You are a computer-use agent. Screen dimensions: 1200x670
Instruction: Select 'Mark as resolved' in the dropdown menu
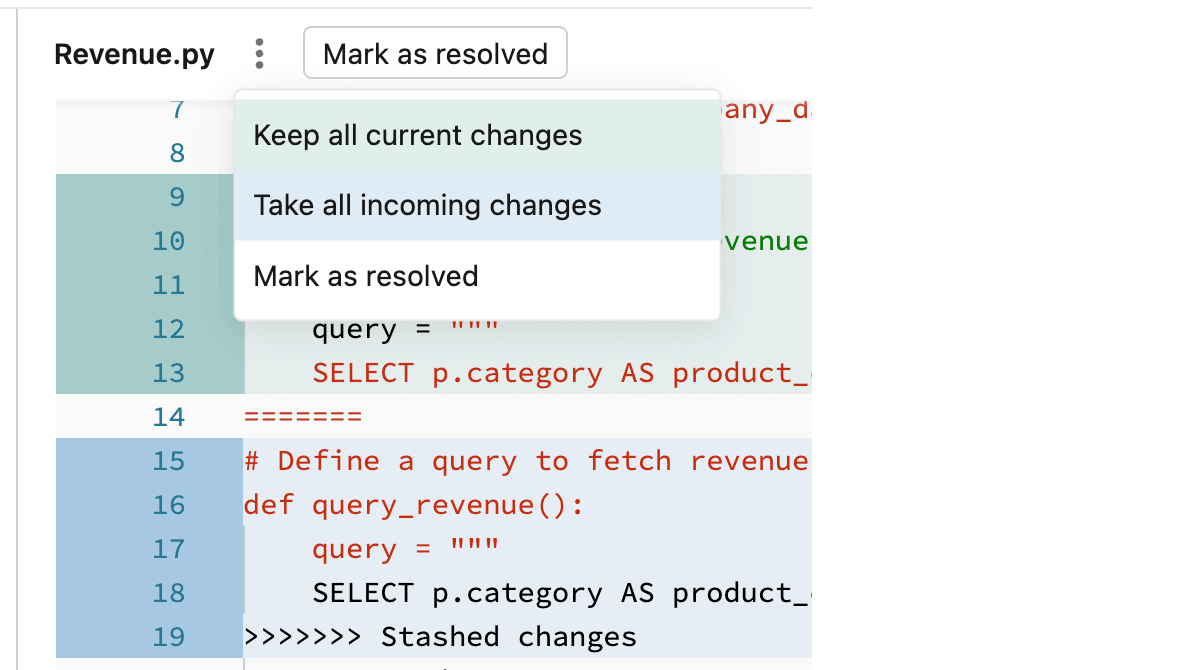[x=366, y=276]
